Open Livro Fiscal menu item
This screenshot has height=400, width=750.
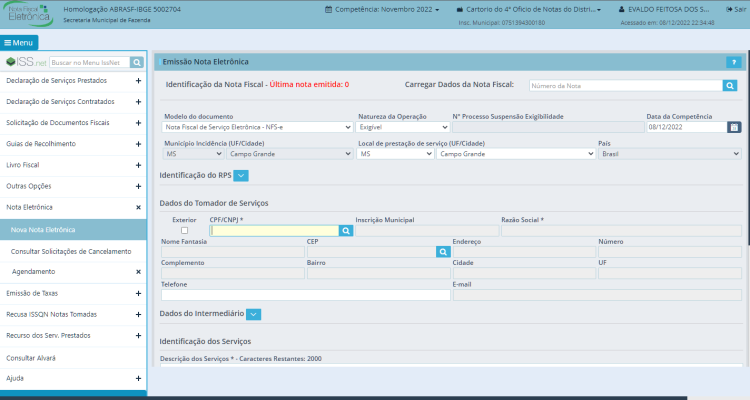click(22, 165)
